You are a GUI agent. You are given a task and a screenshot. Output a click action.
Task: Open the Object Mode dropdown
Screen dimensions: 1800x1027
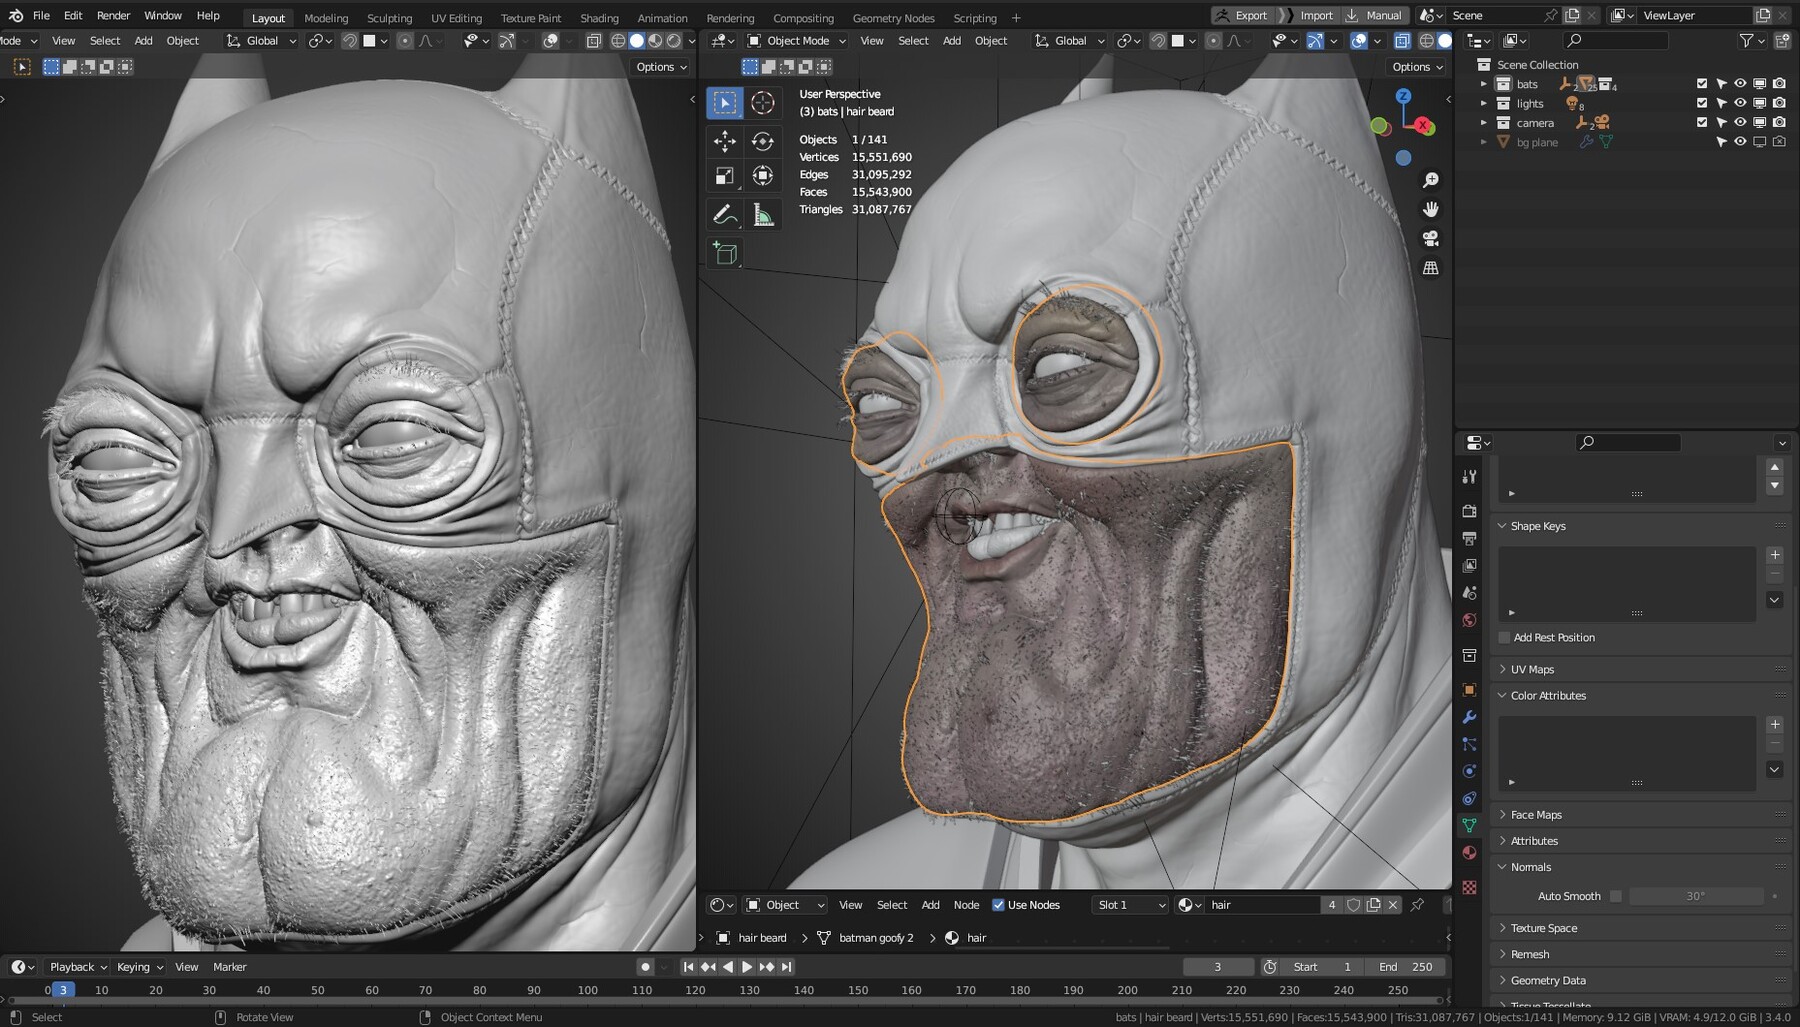(x=795, y=40)
